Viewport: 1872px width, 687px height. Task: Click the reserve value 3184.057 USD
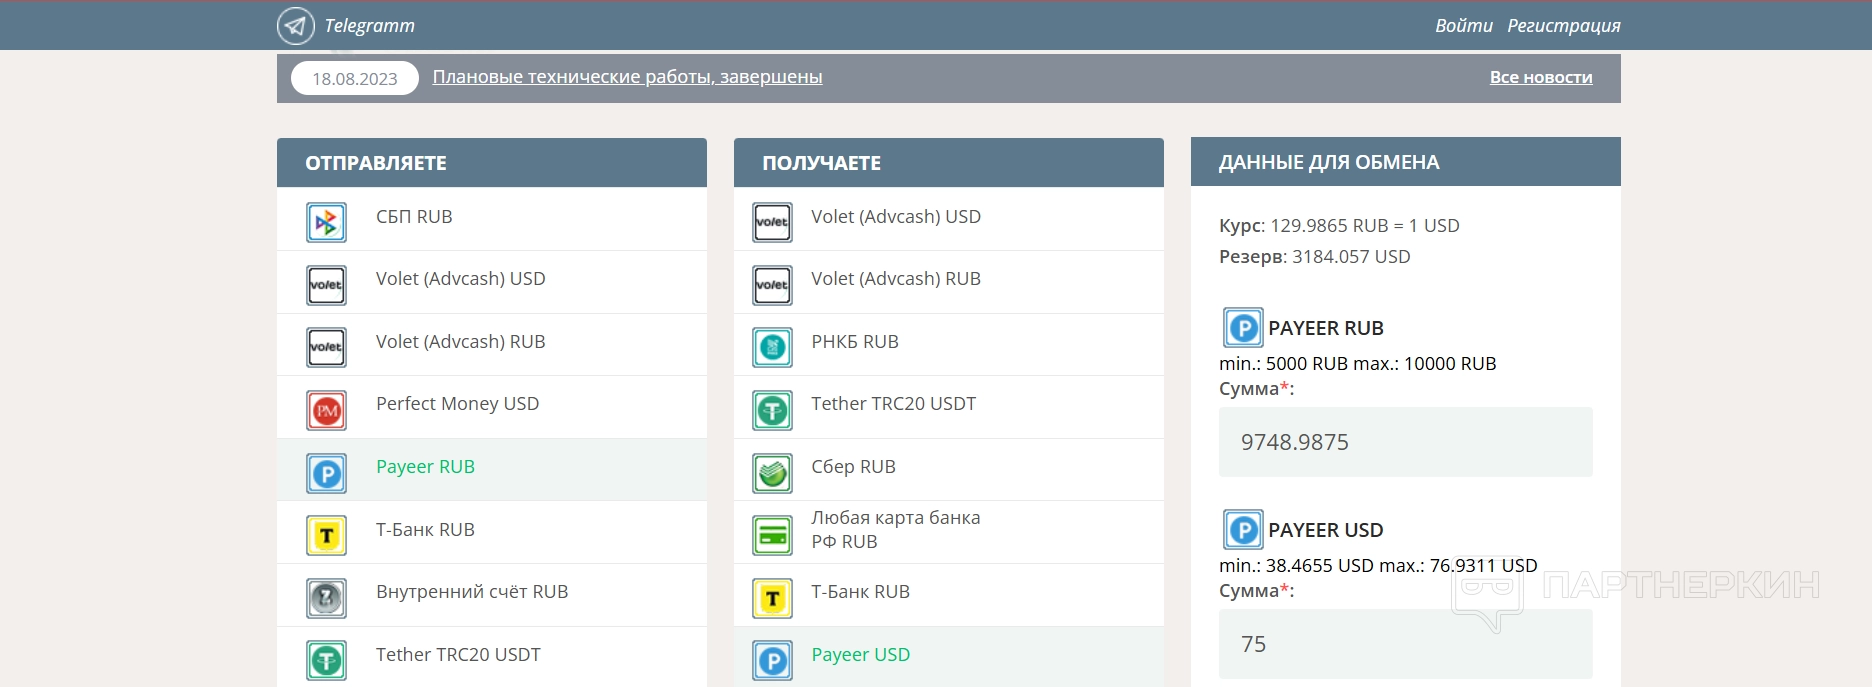click(1351, 257)
